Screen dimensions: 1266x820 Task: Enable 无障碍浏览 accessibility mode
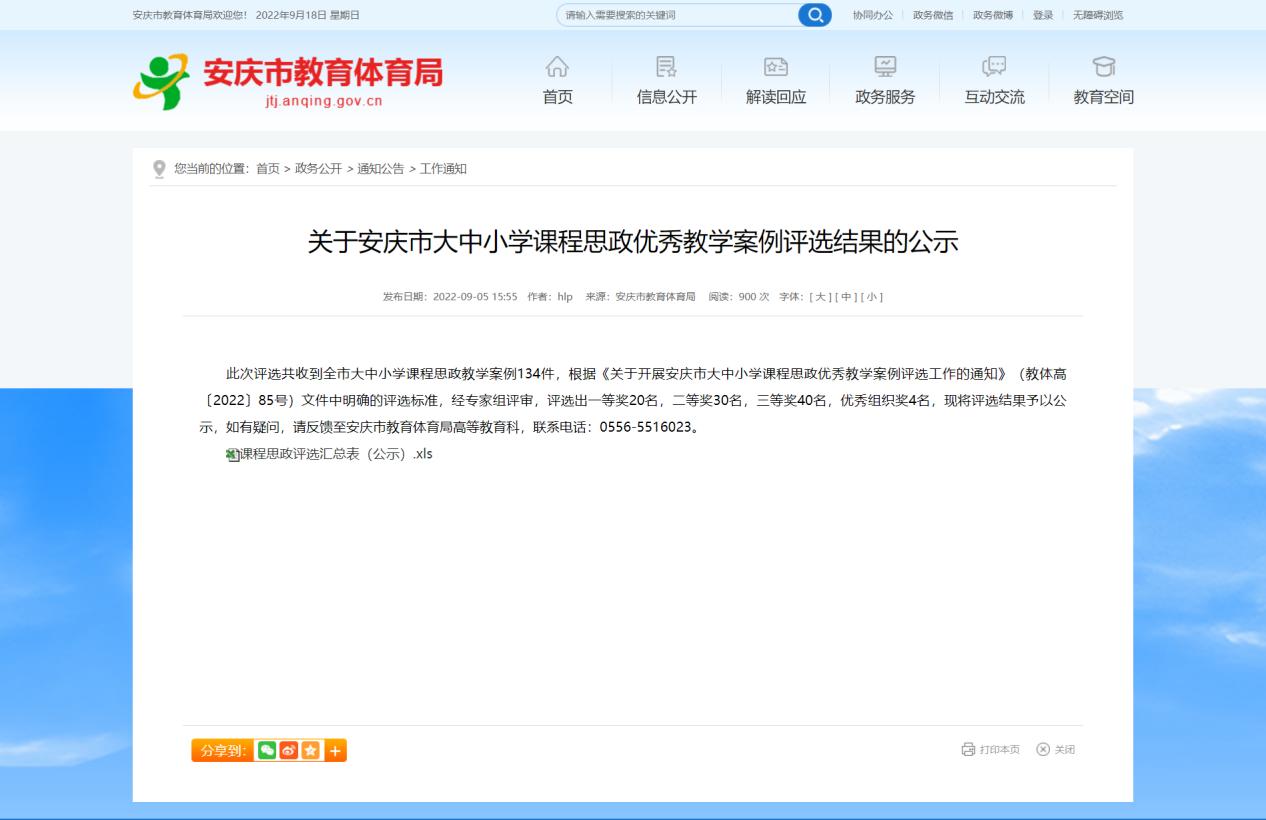tap(1100, 14)
